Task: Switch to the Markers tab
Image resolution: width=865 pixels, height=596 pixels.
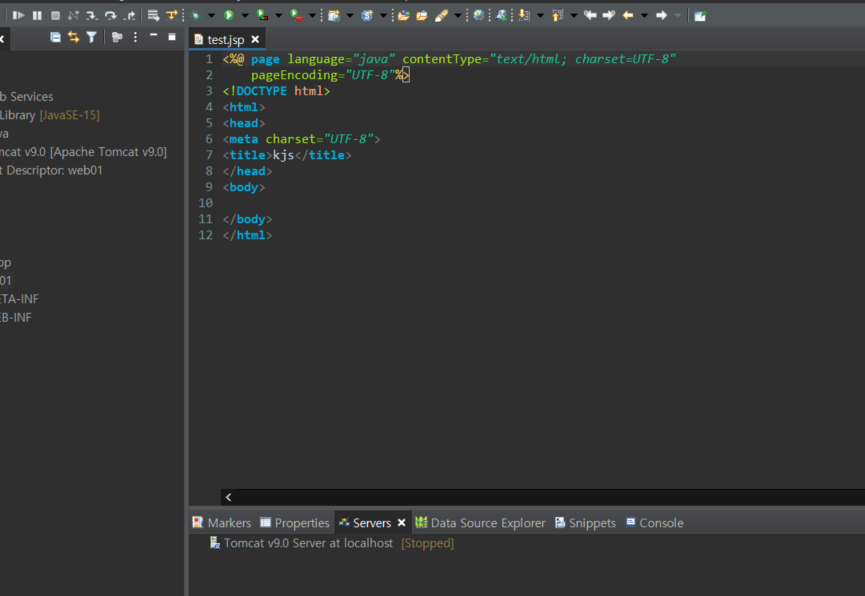Action: (222, 523)
